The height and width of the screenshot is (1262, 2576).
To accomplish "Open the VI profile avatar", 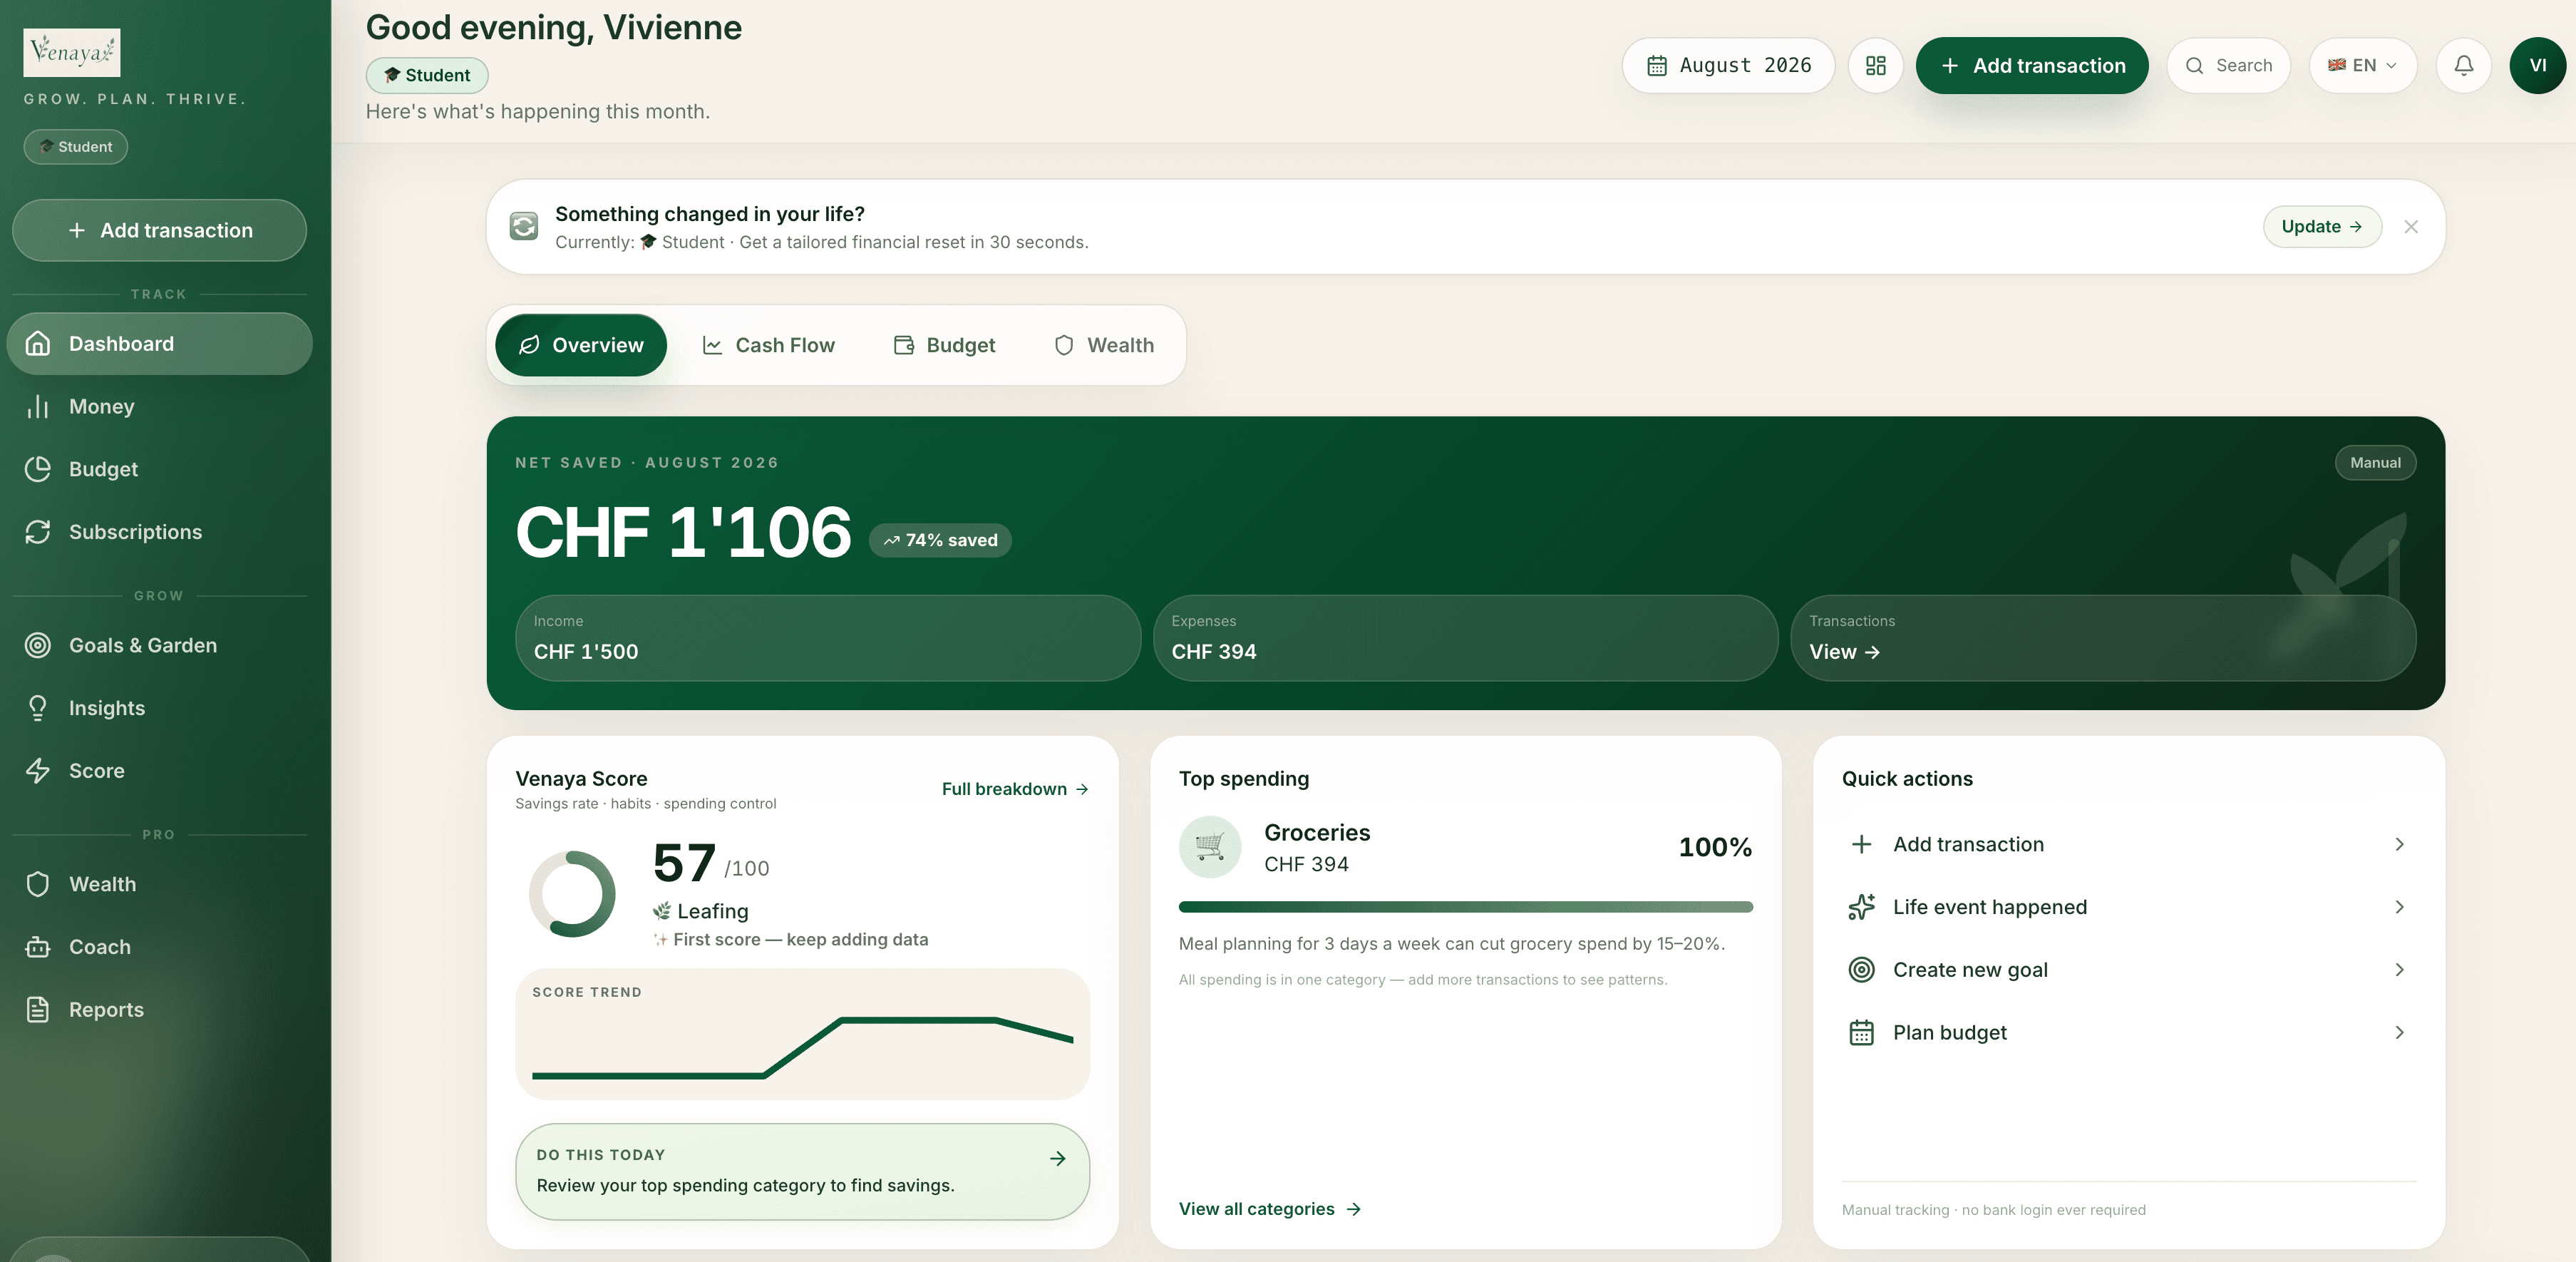I will coord(2537,65).
